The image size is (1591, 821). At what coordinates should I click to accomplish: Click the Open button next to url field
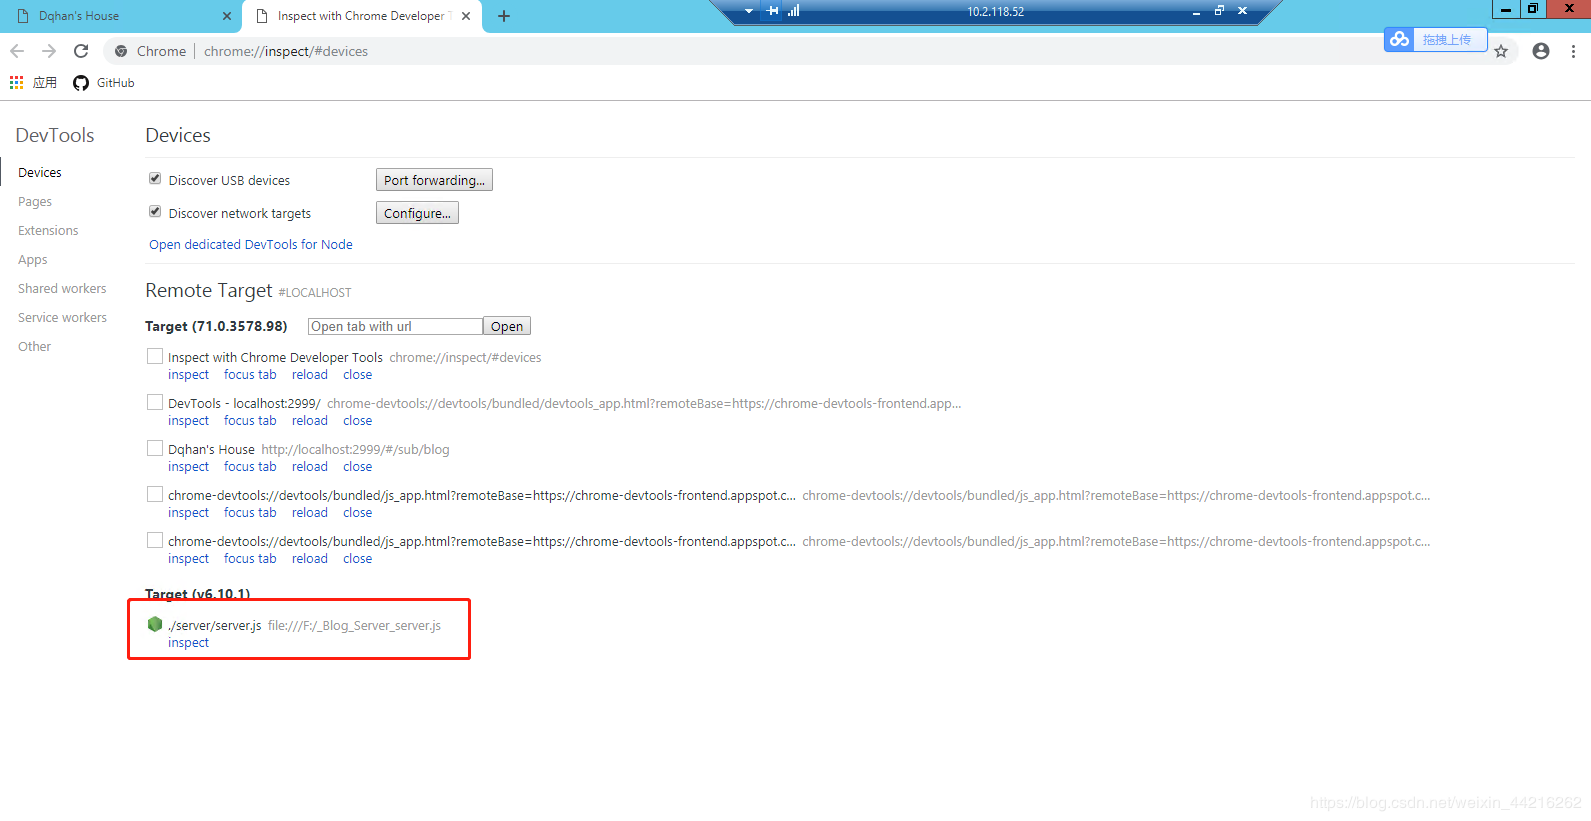point(507,326)
